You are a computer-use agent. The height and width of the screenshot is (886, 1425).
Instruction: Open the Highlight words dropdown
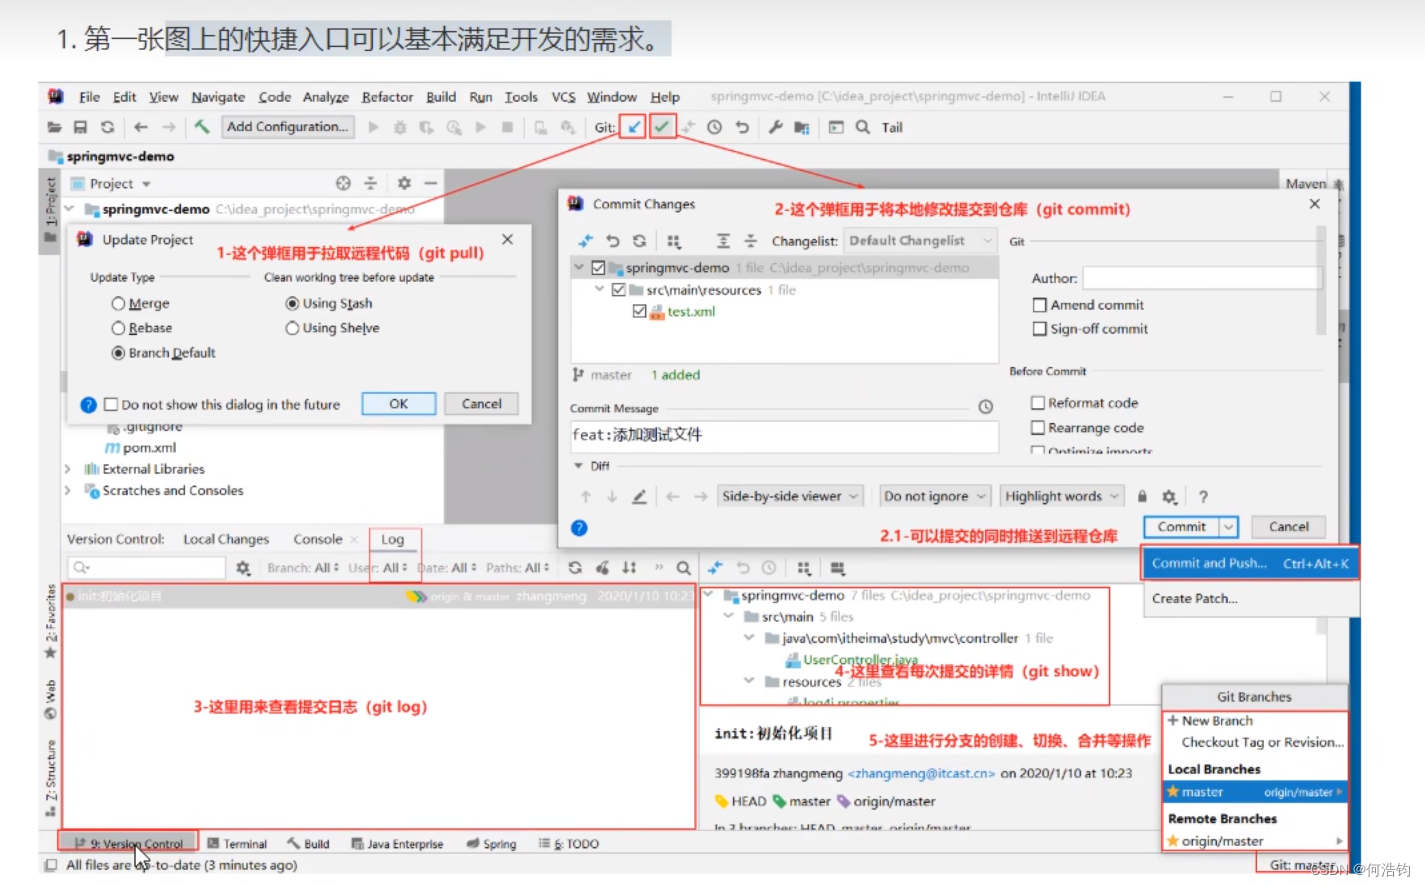coord(1062,496)
